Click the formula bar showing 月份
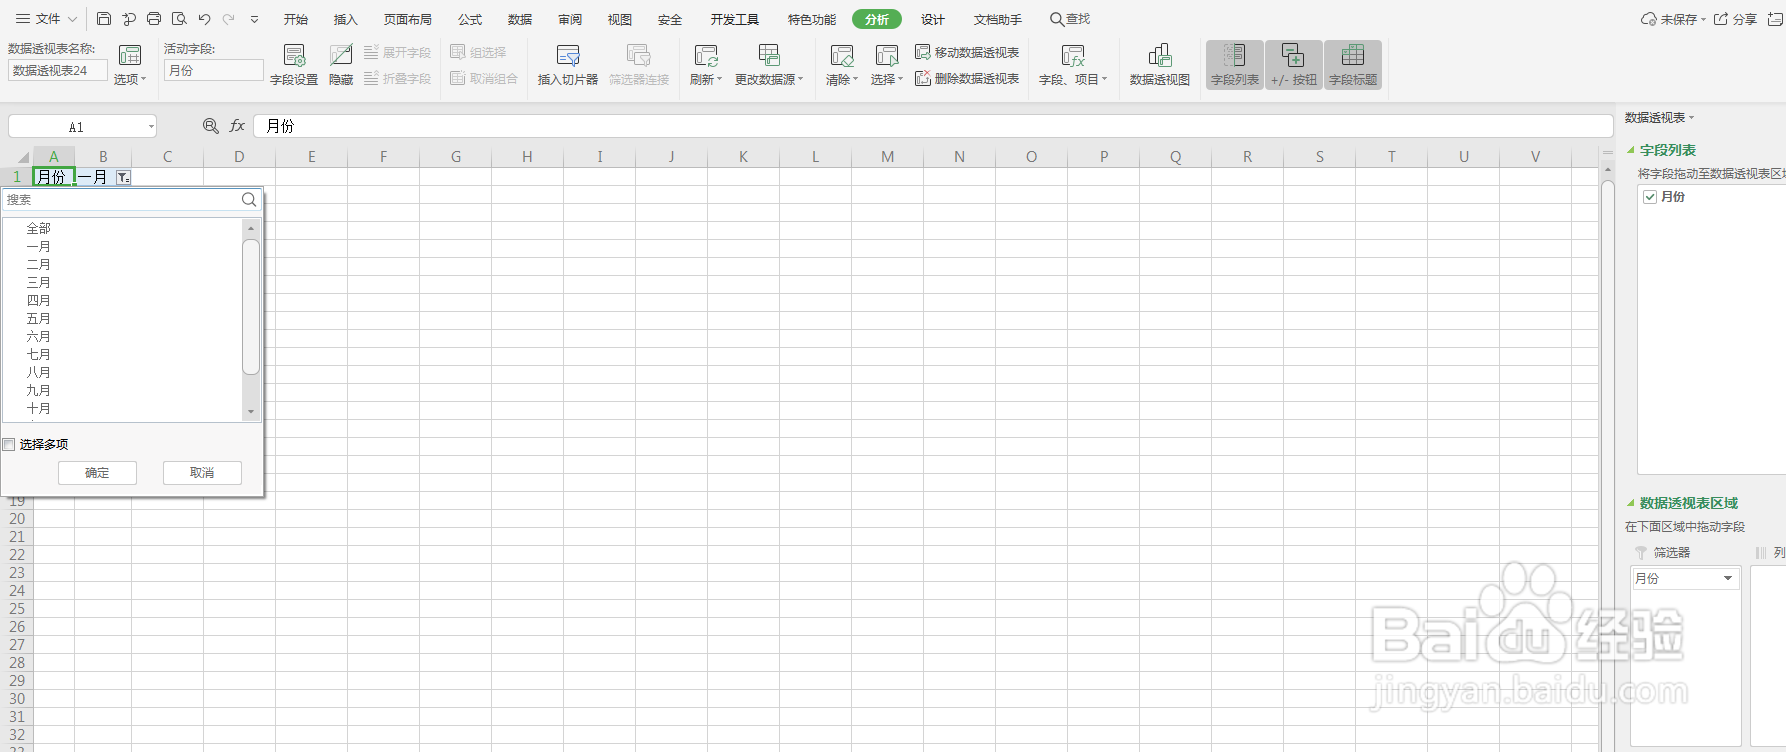The width and height of the screenshot is (1786, 752). (932, 126)
